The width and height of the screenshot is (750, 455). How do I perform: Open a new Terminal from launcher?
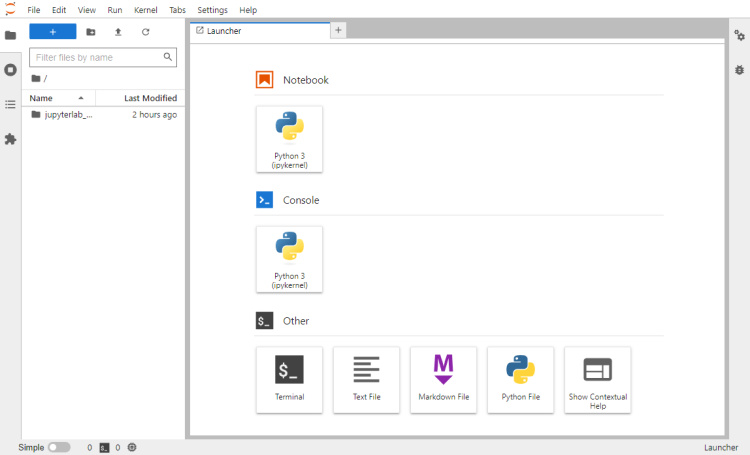pyautogui.click(x=289, y=379)
